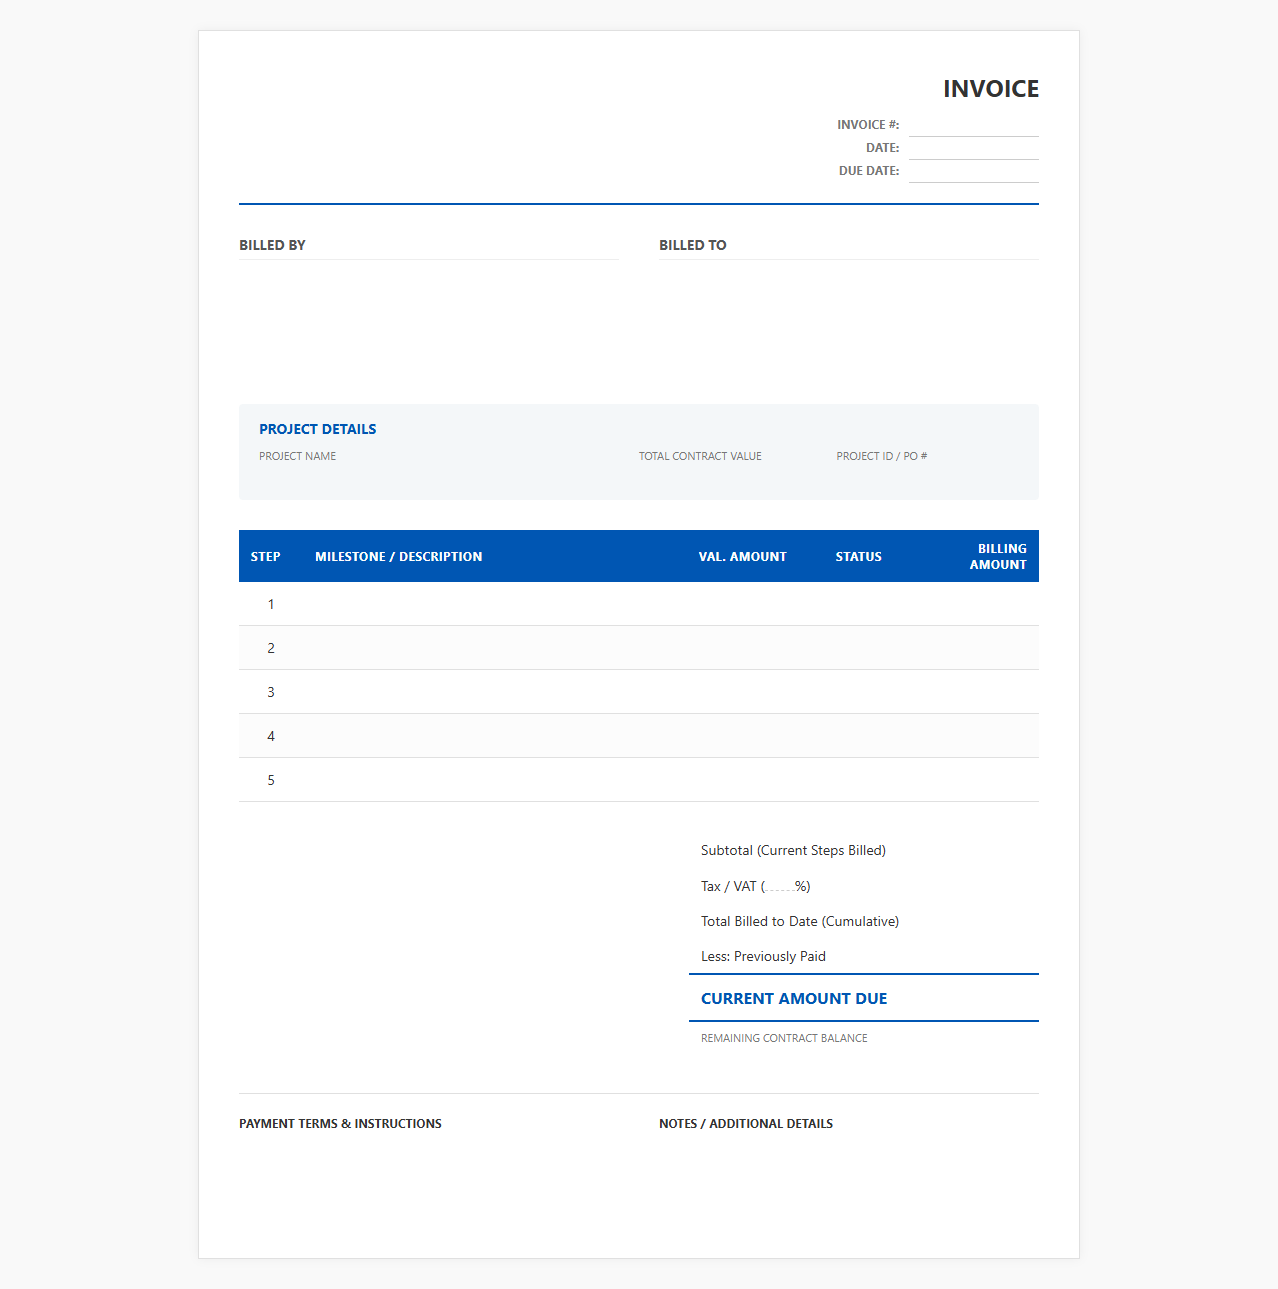Select step number 2 in the table
Screen dimensions: 1278x1289
pyautogui.click(x=271, y=648)
